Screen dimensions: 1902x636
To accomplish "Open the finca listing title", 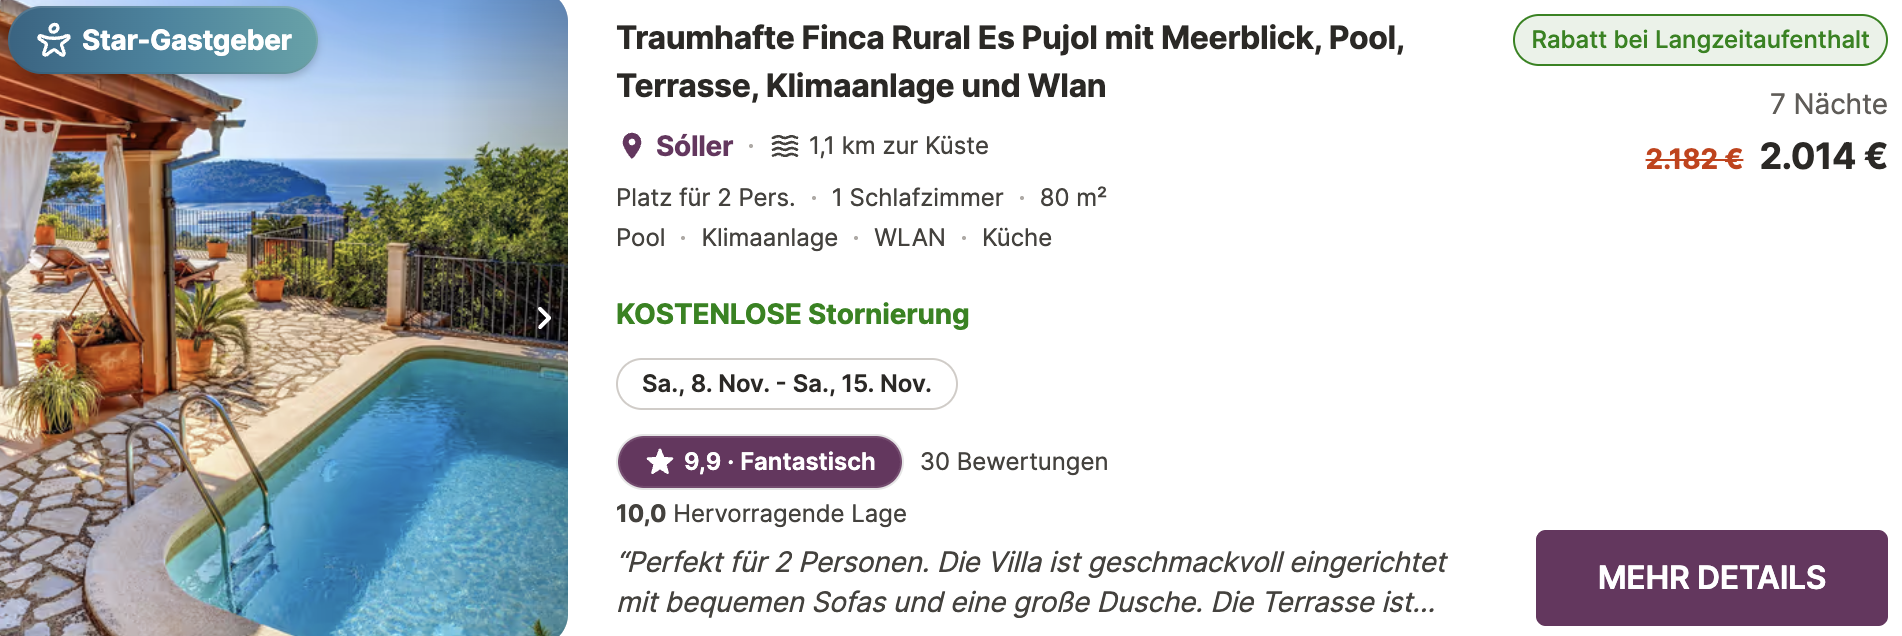I will [1010, 62].
